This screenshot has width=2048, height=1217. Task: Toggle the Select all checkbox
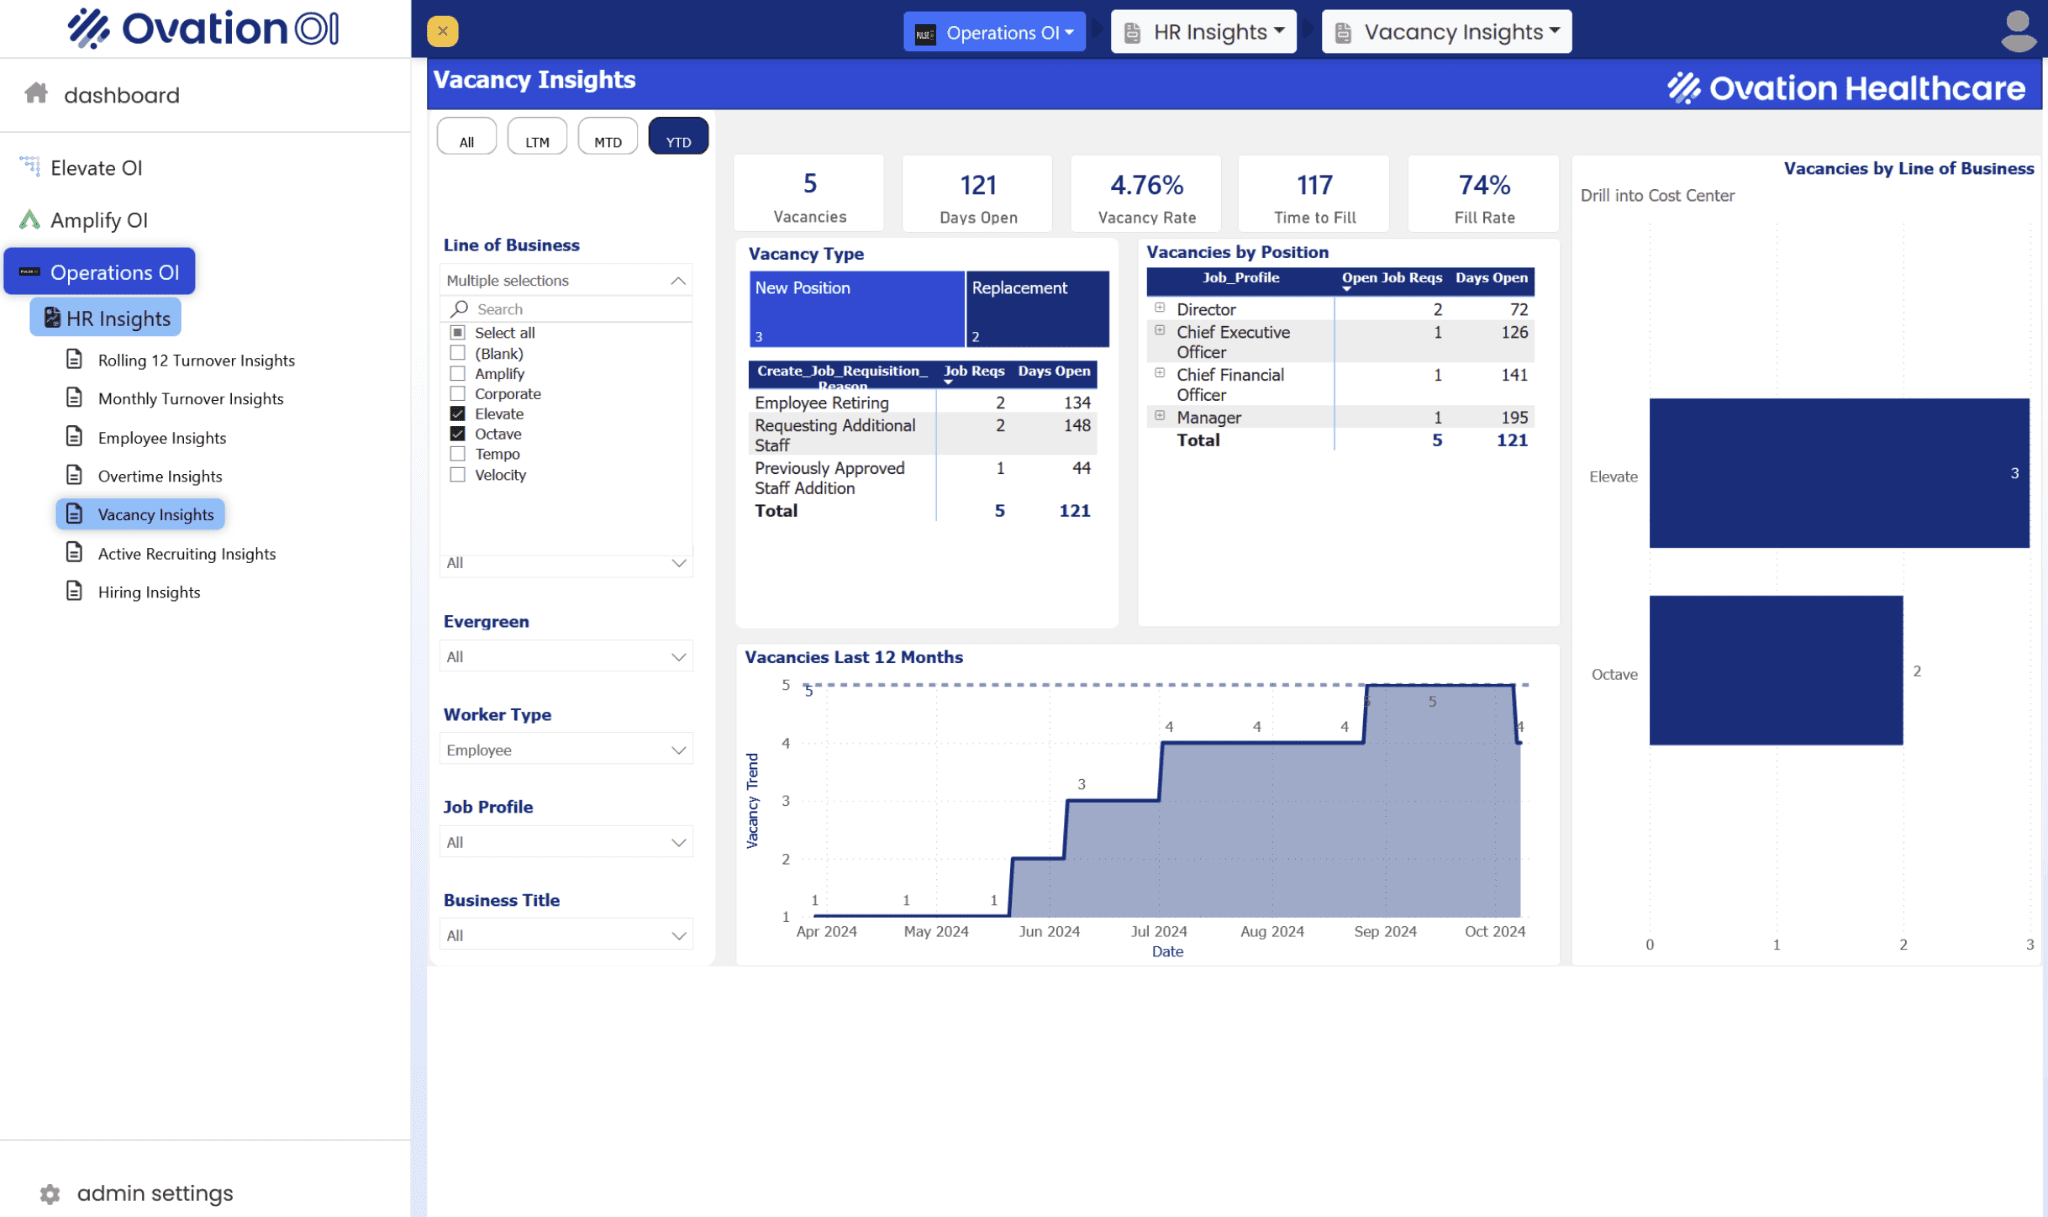458,333
